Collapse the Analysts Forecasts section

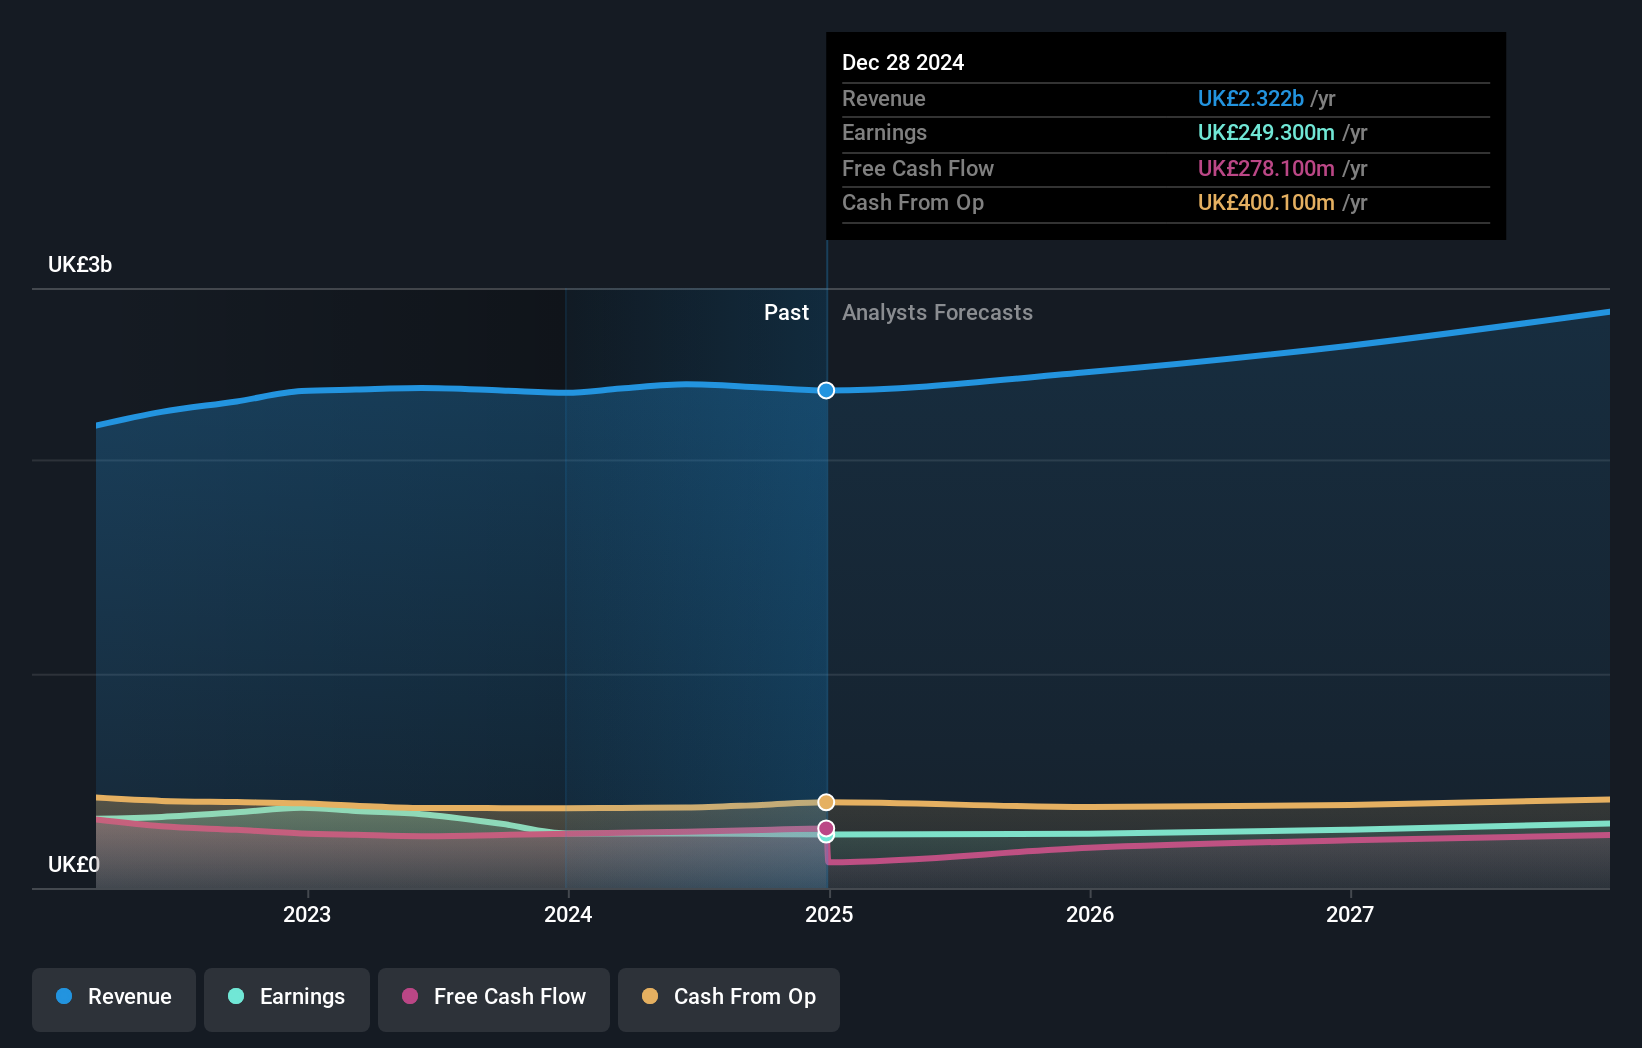937,312
